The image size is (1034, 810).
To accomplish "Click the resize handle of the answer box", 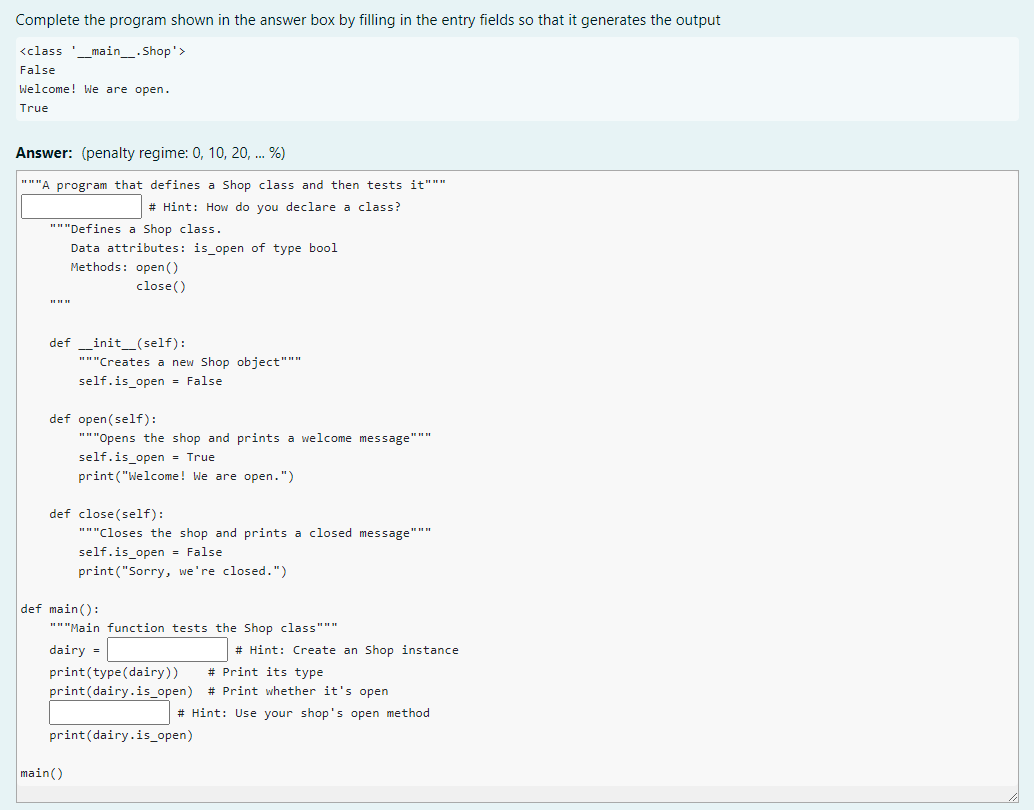I will coord(1012,795).
